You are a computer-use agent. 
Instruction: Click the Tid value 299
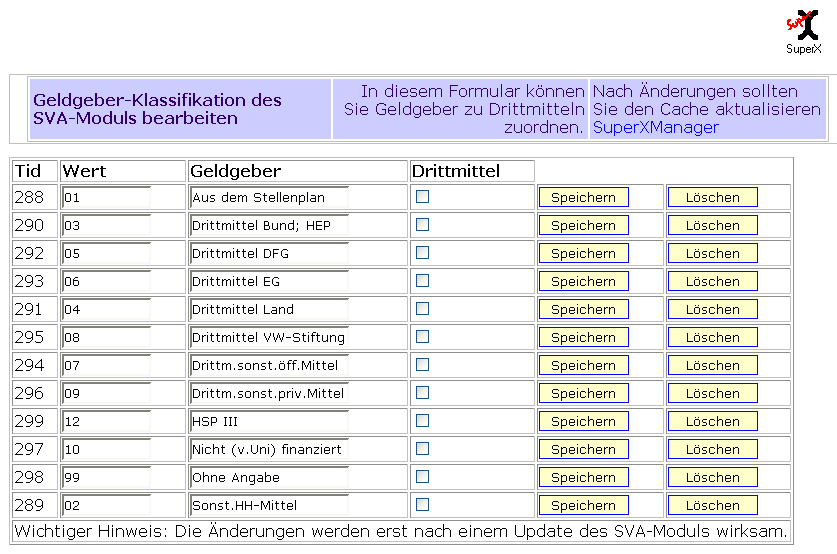[x=29, y=422]
